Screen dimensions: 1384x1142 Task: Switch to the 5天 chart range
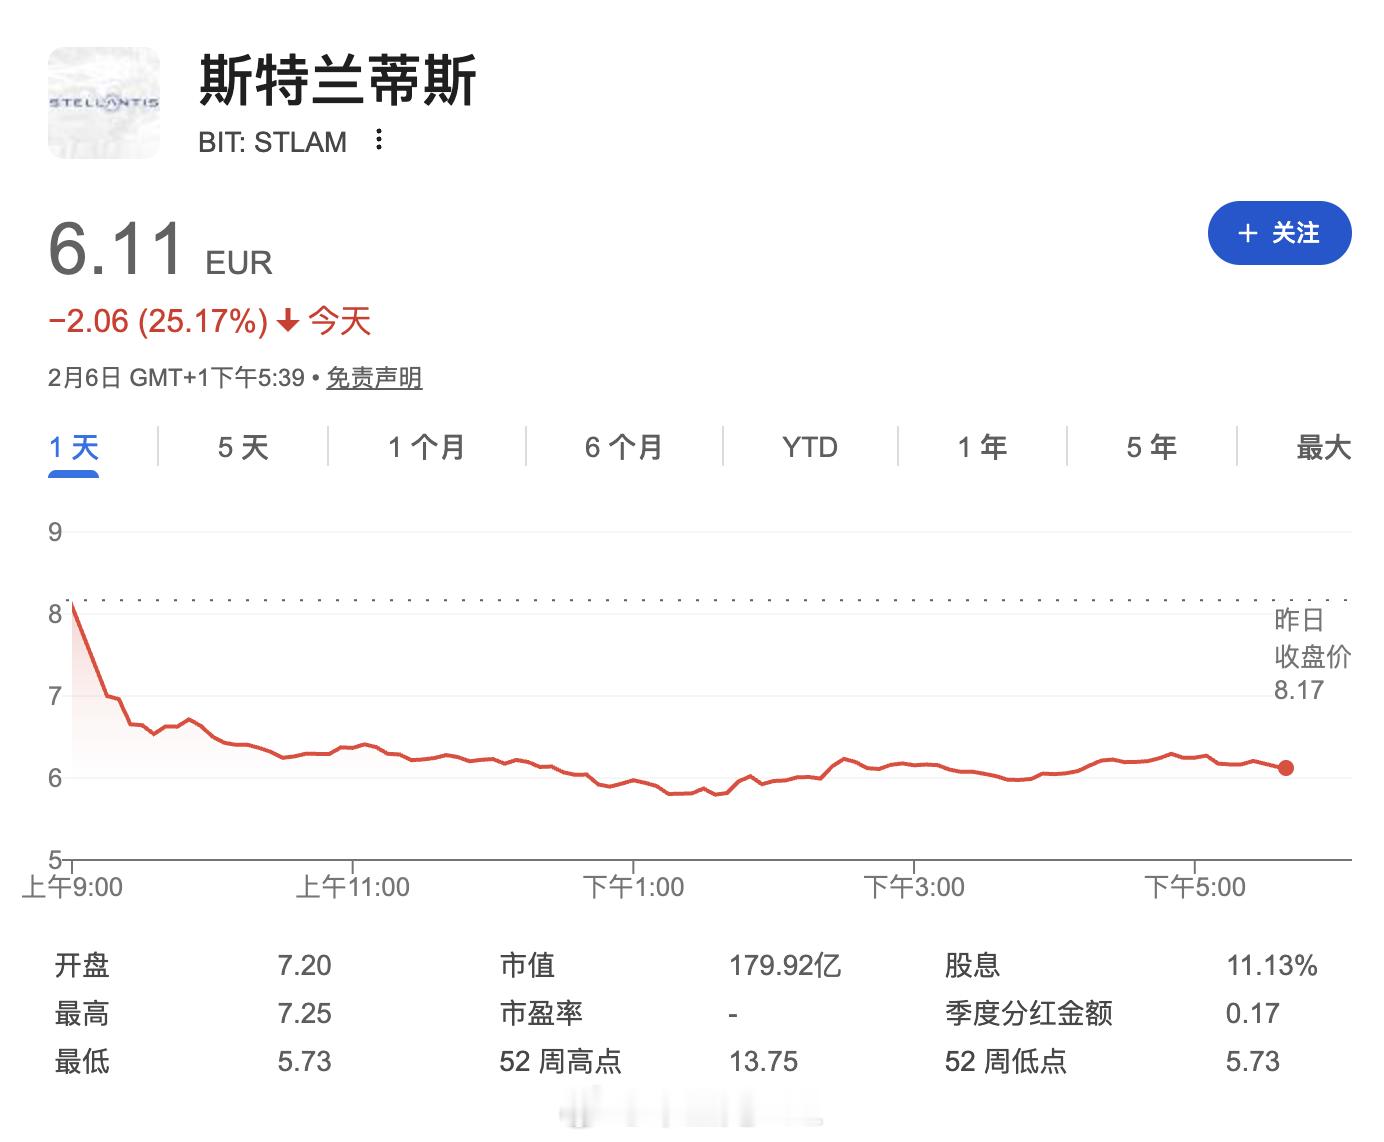pos(241,447)
